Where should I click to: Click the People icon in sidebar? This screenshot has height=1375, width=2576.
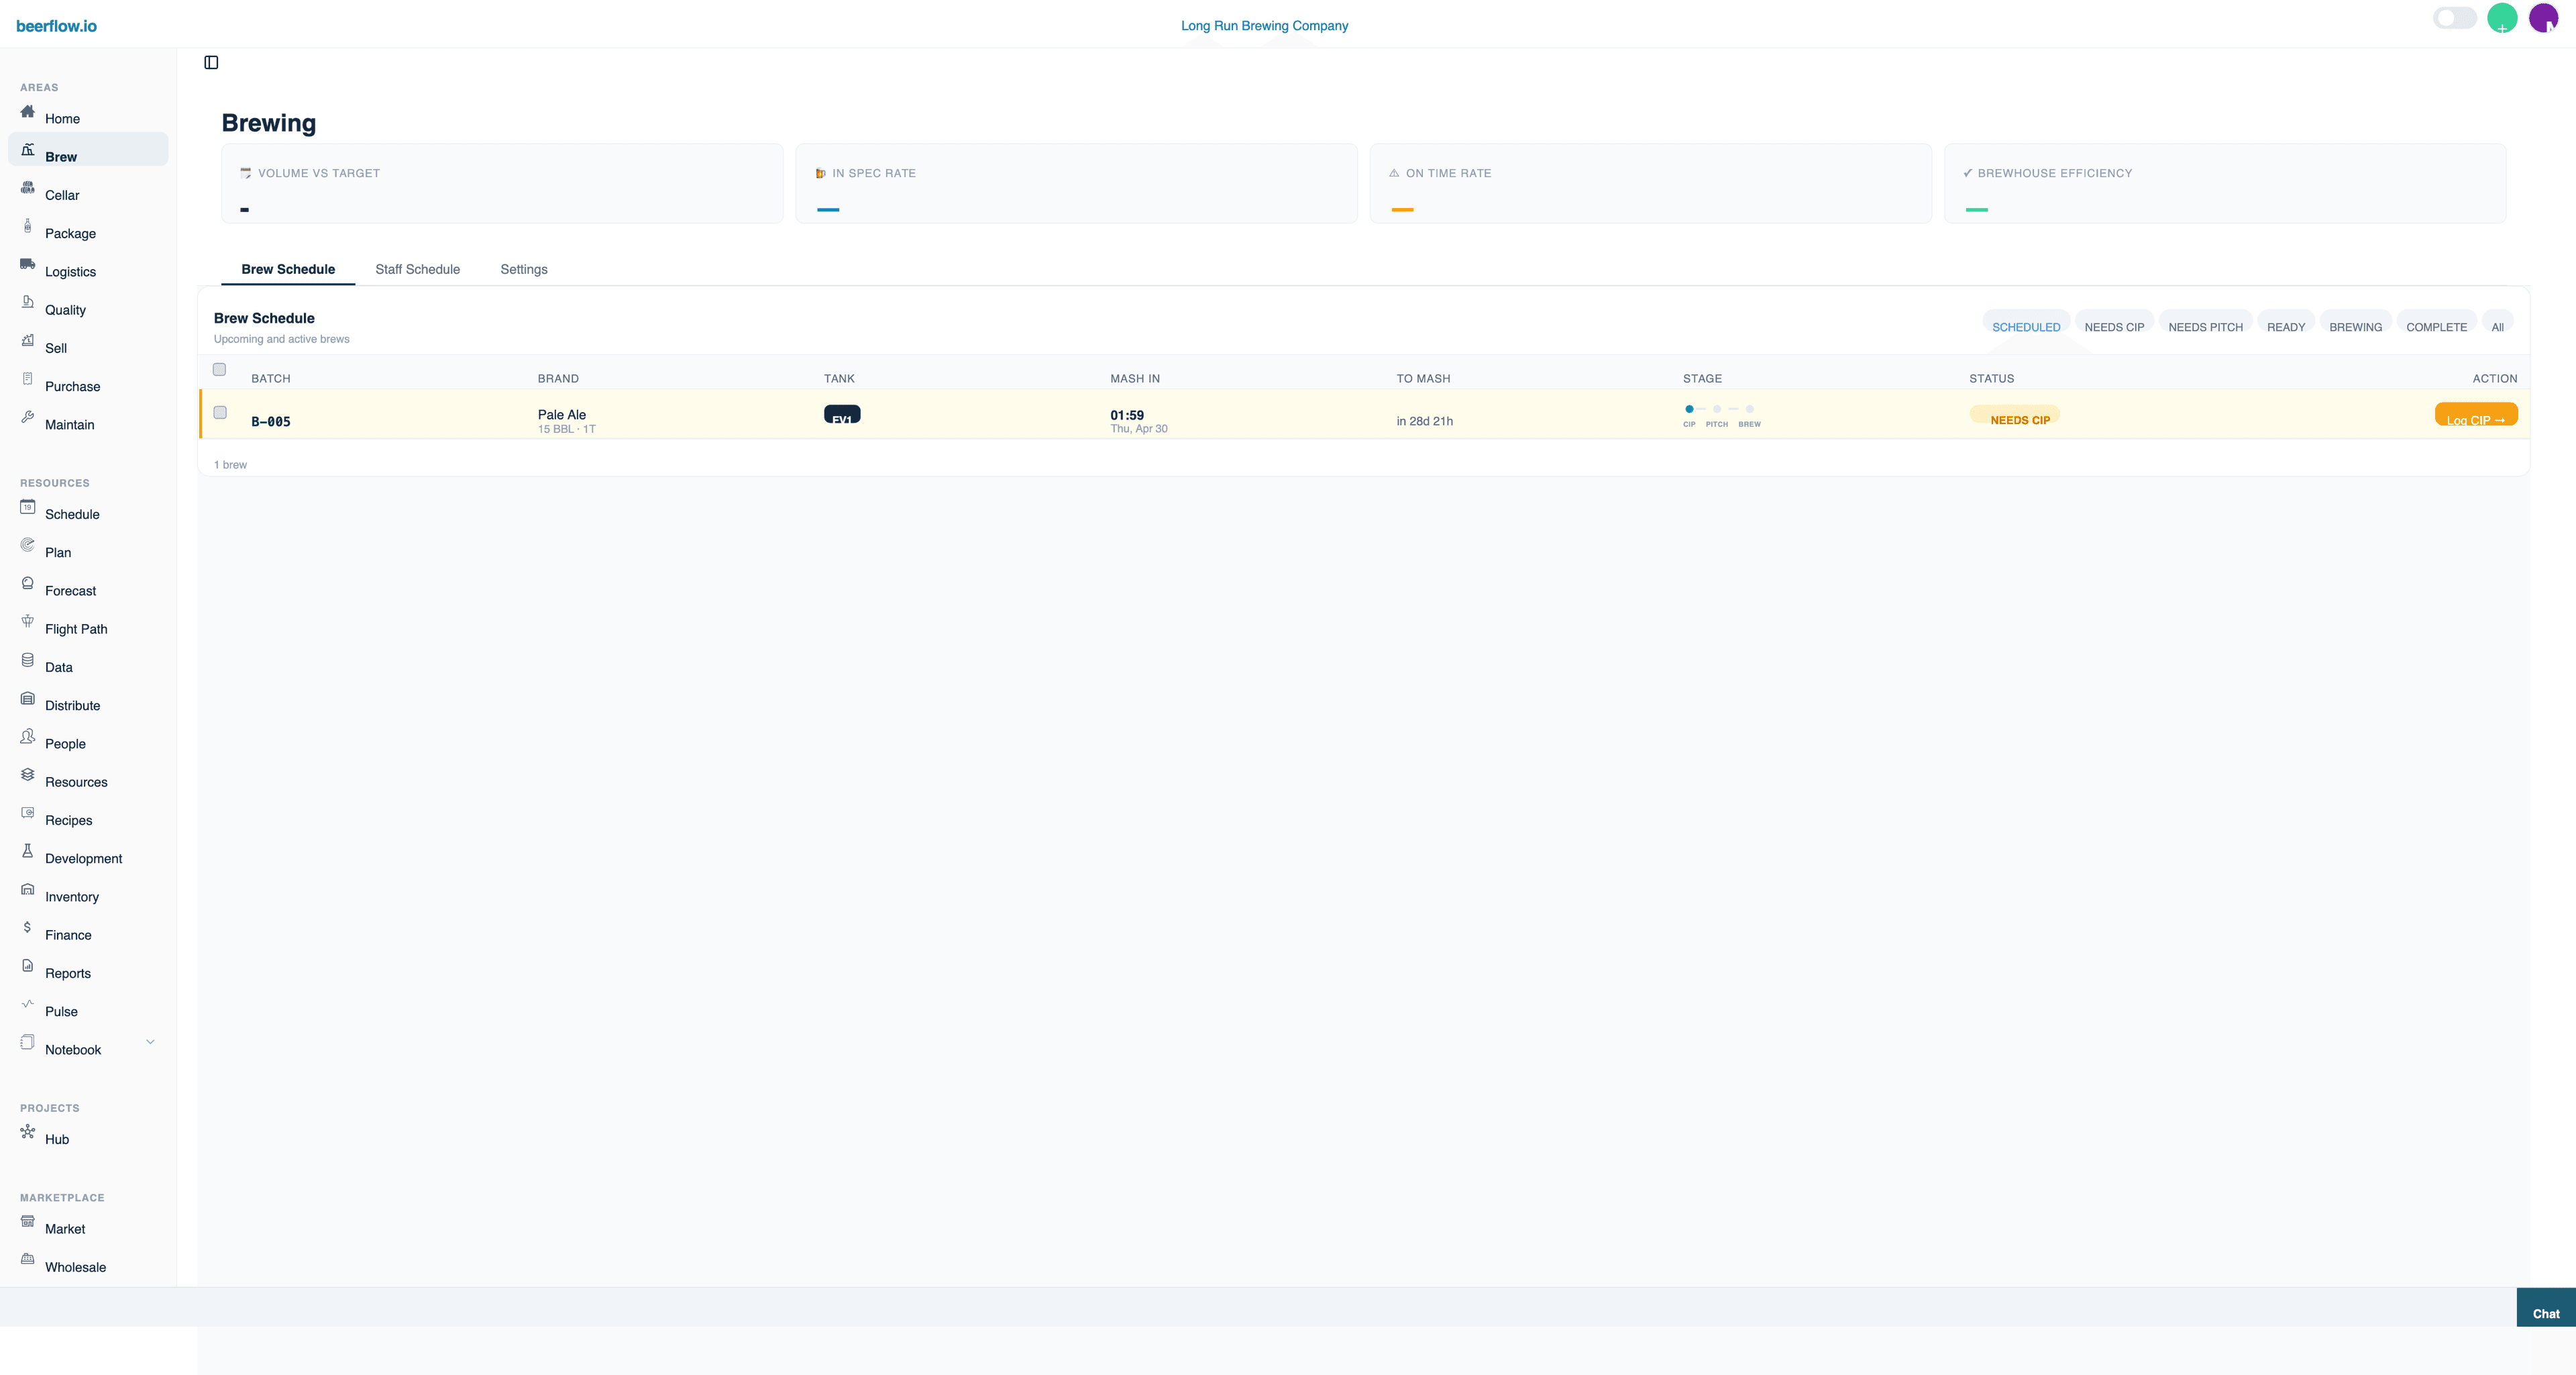pyautogui.click(x=28, y=736)
